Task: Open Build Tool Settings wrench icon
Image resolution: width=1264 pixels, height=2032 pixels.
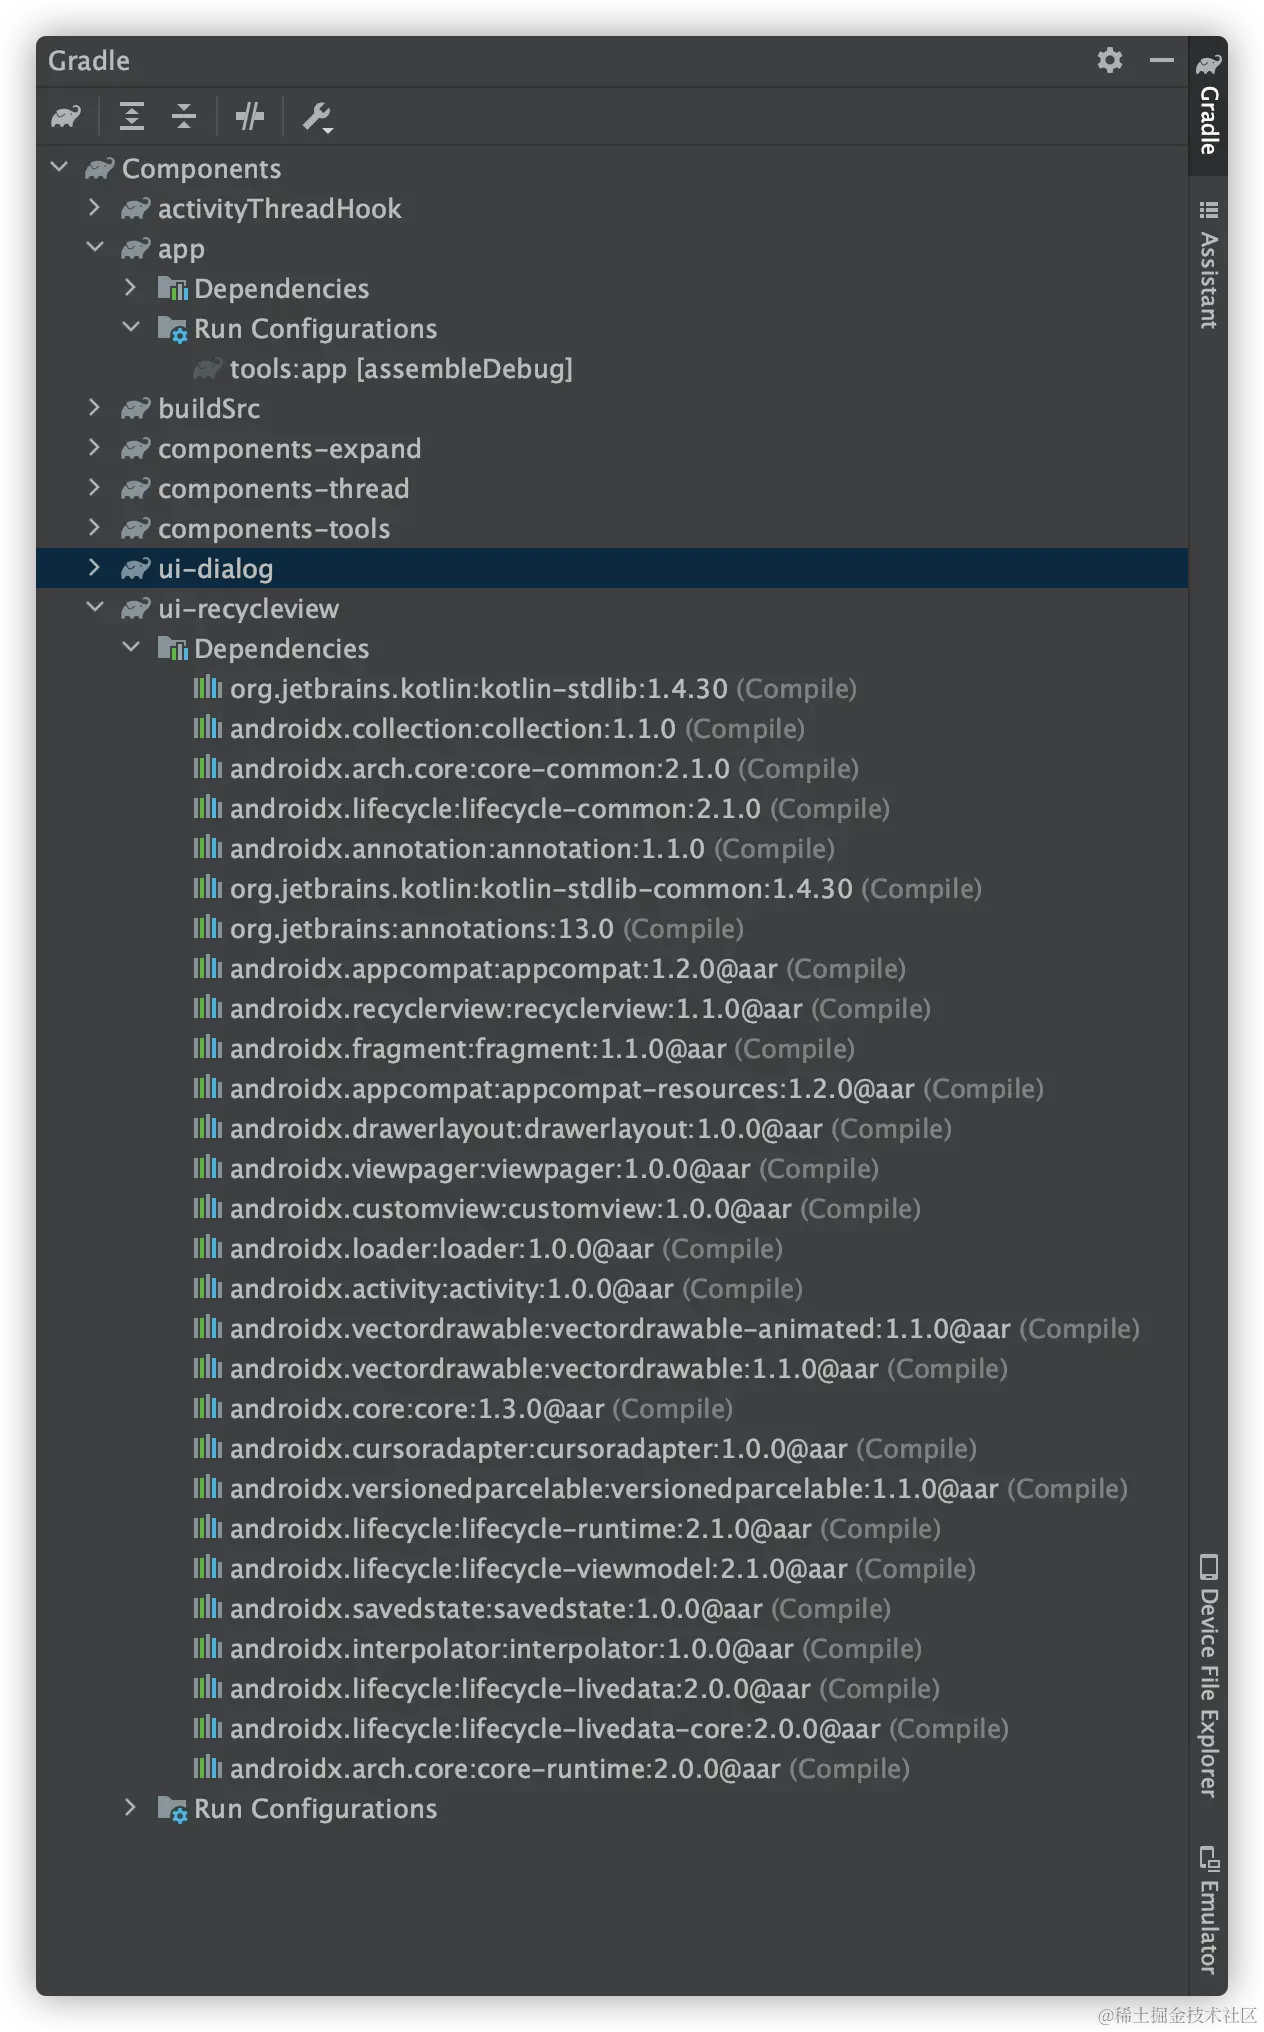Action: (317, 117)
